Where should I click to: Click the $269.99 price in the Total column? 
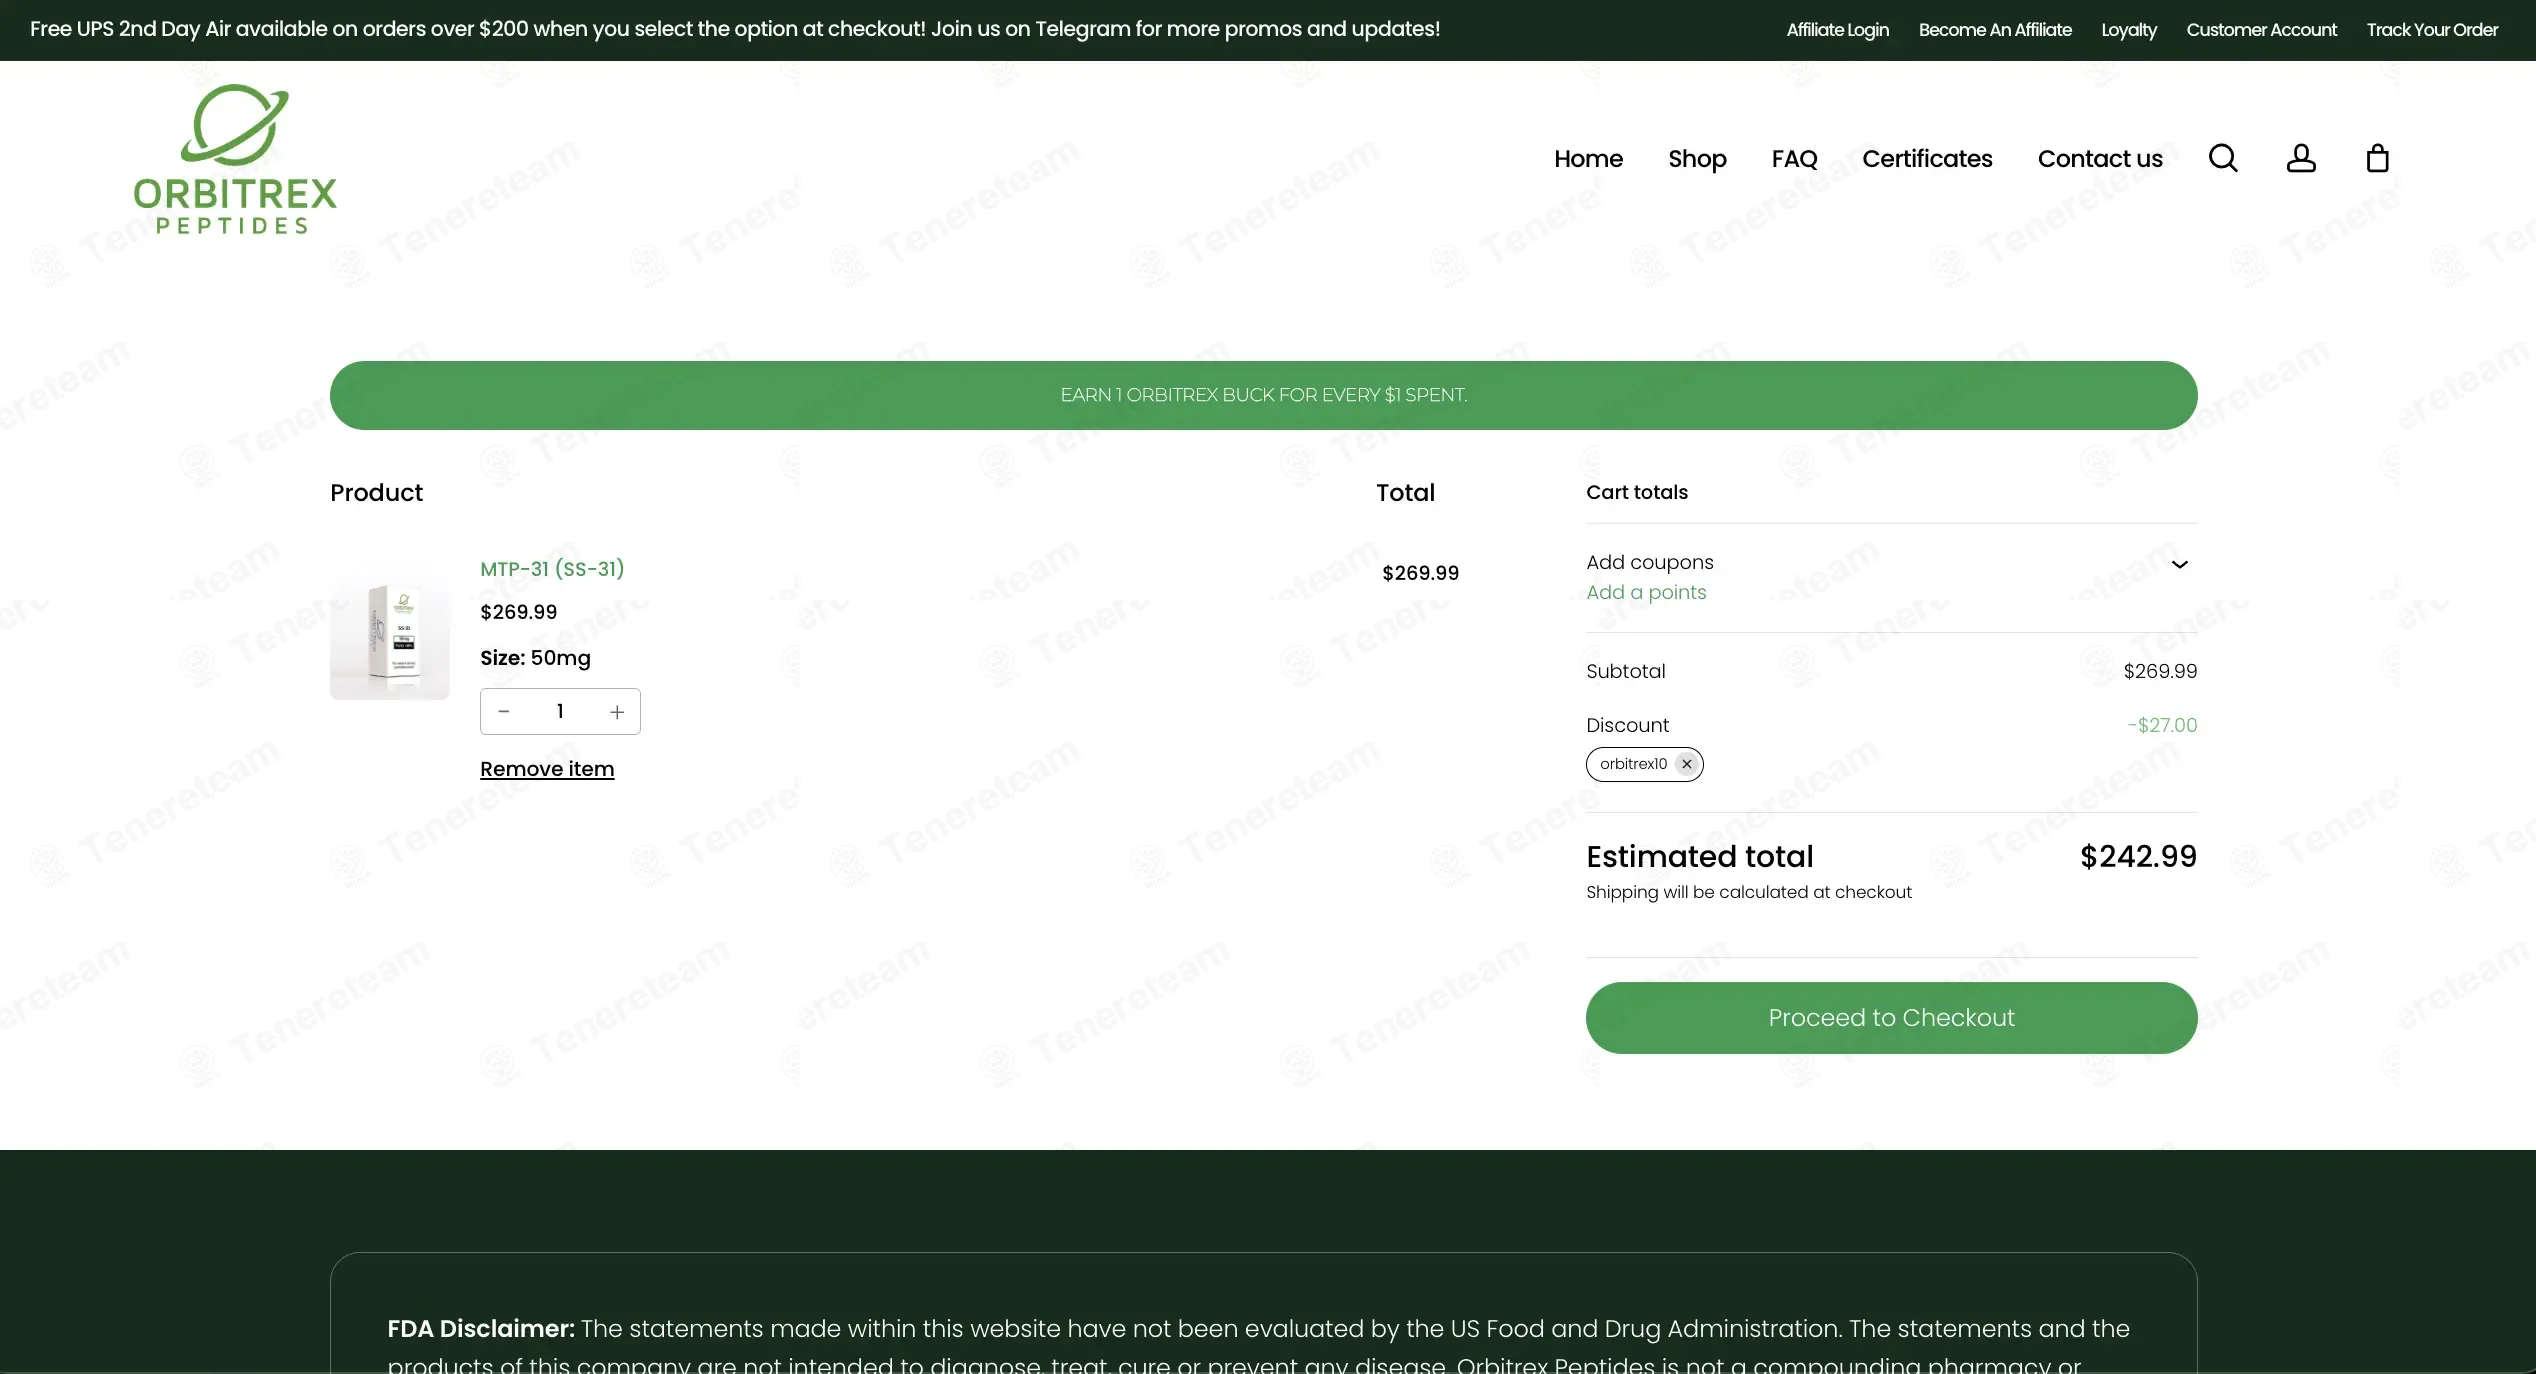pos(1420,573)
